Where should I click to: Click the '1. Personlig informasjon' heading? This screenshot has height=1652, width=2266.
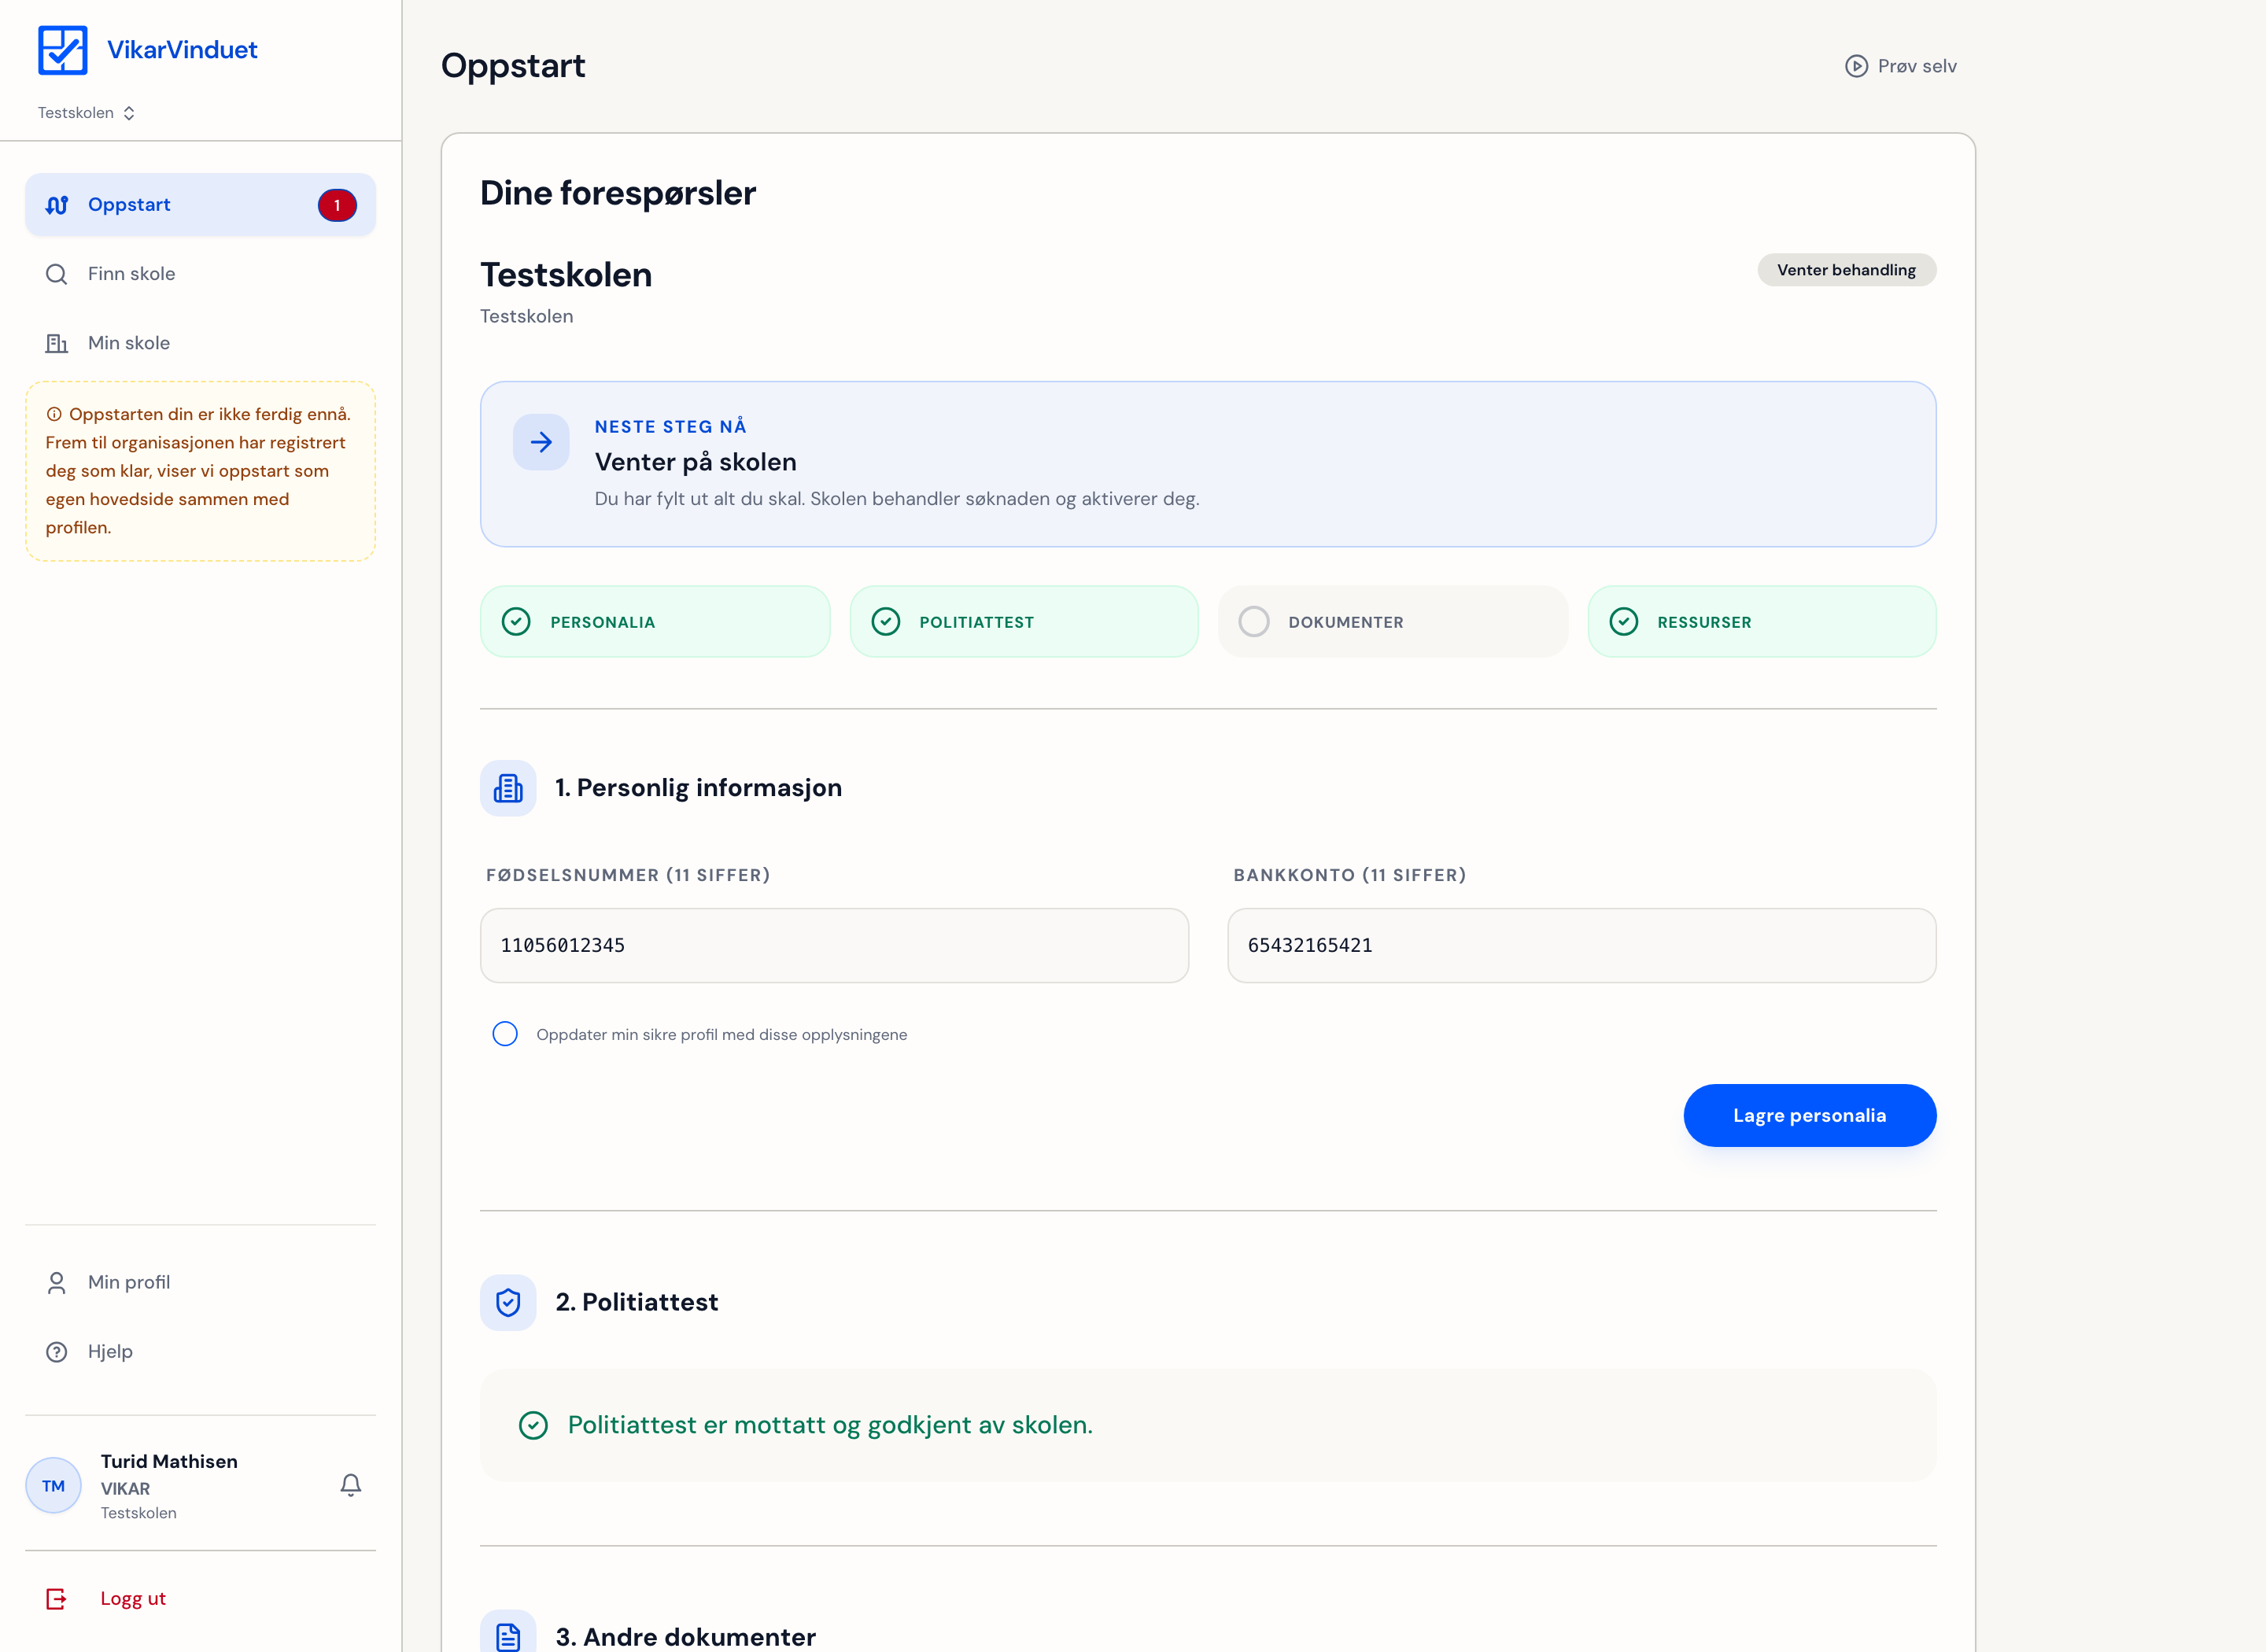click(x=698, y=788)
